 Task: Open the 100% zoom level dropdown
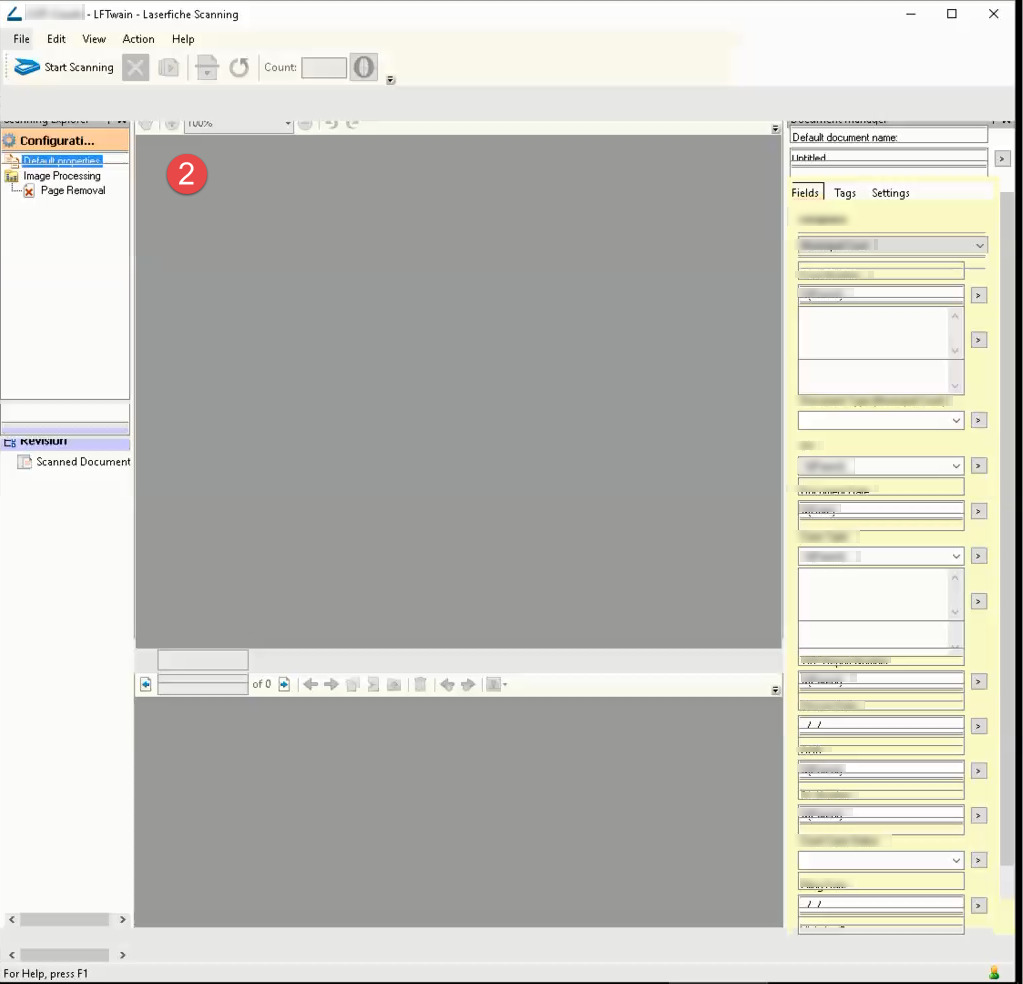tap(287, 124)
